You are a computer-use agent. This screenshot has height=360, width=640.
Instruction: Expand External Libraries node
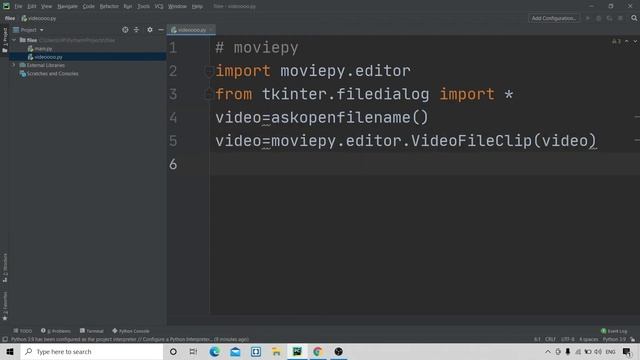click(14, 65)
